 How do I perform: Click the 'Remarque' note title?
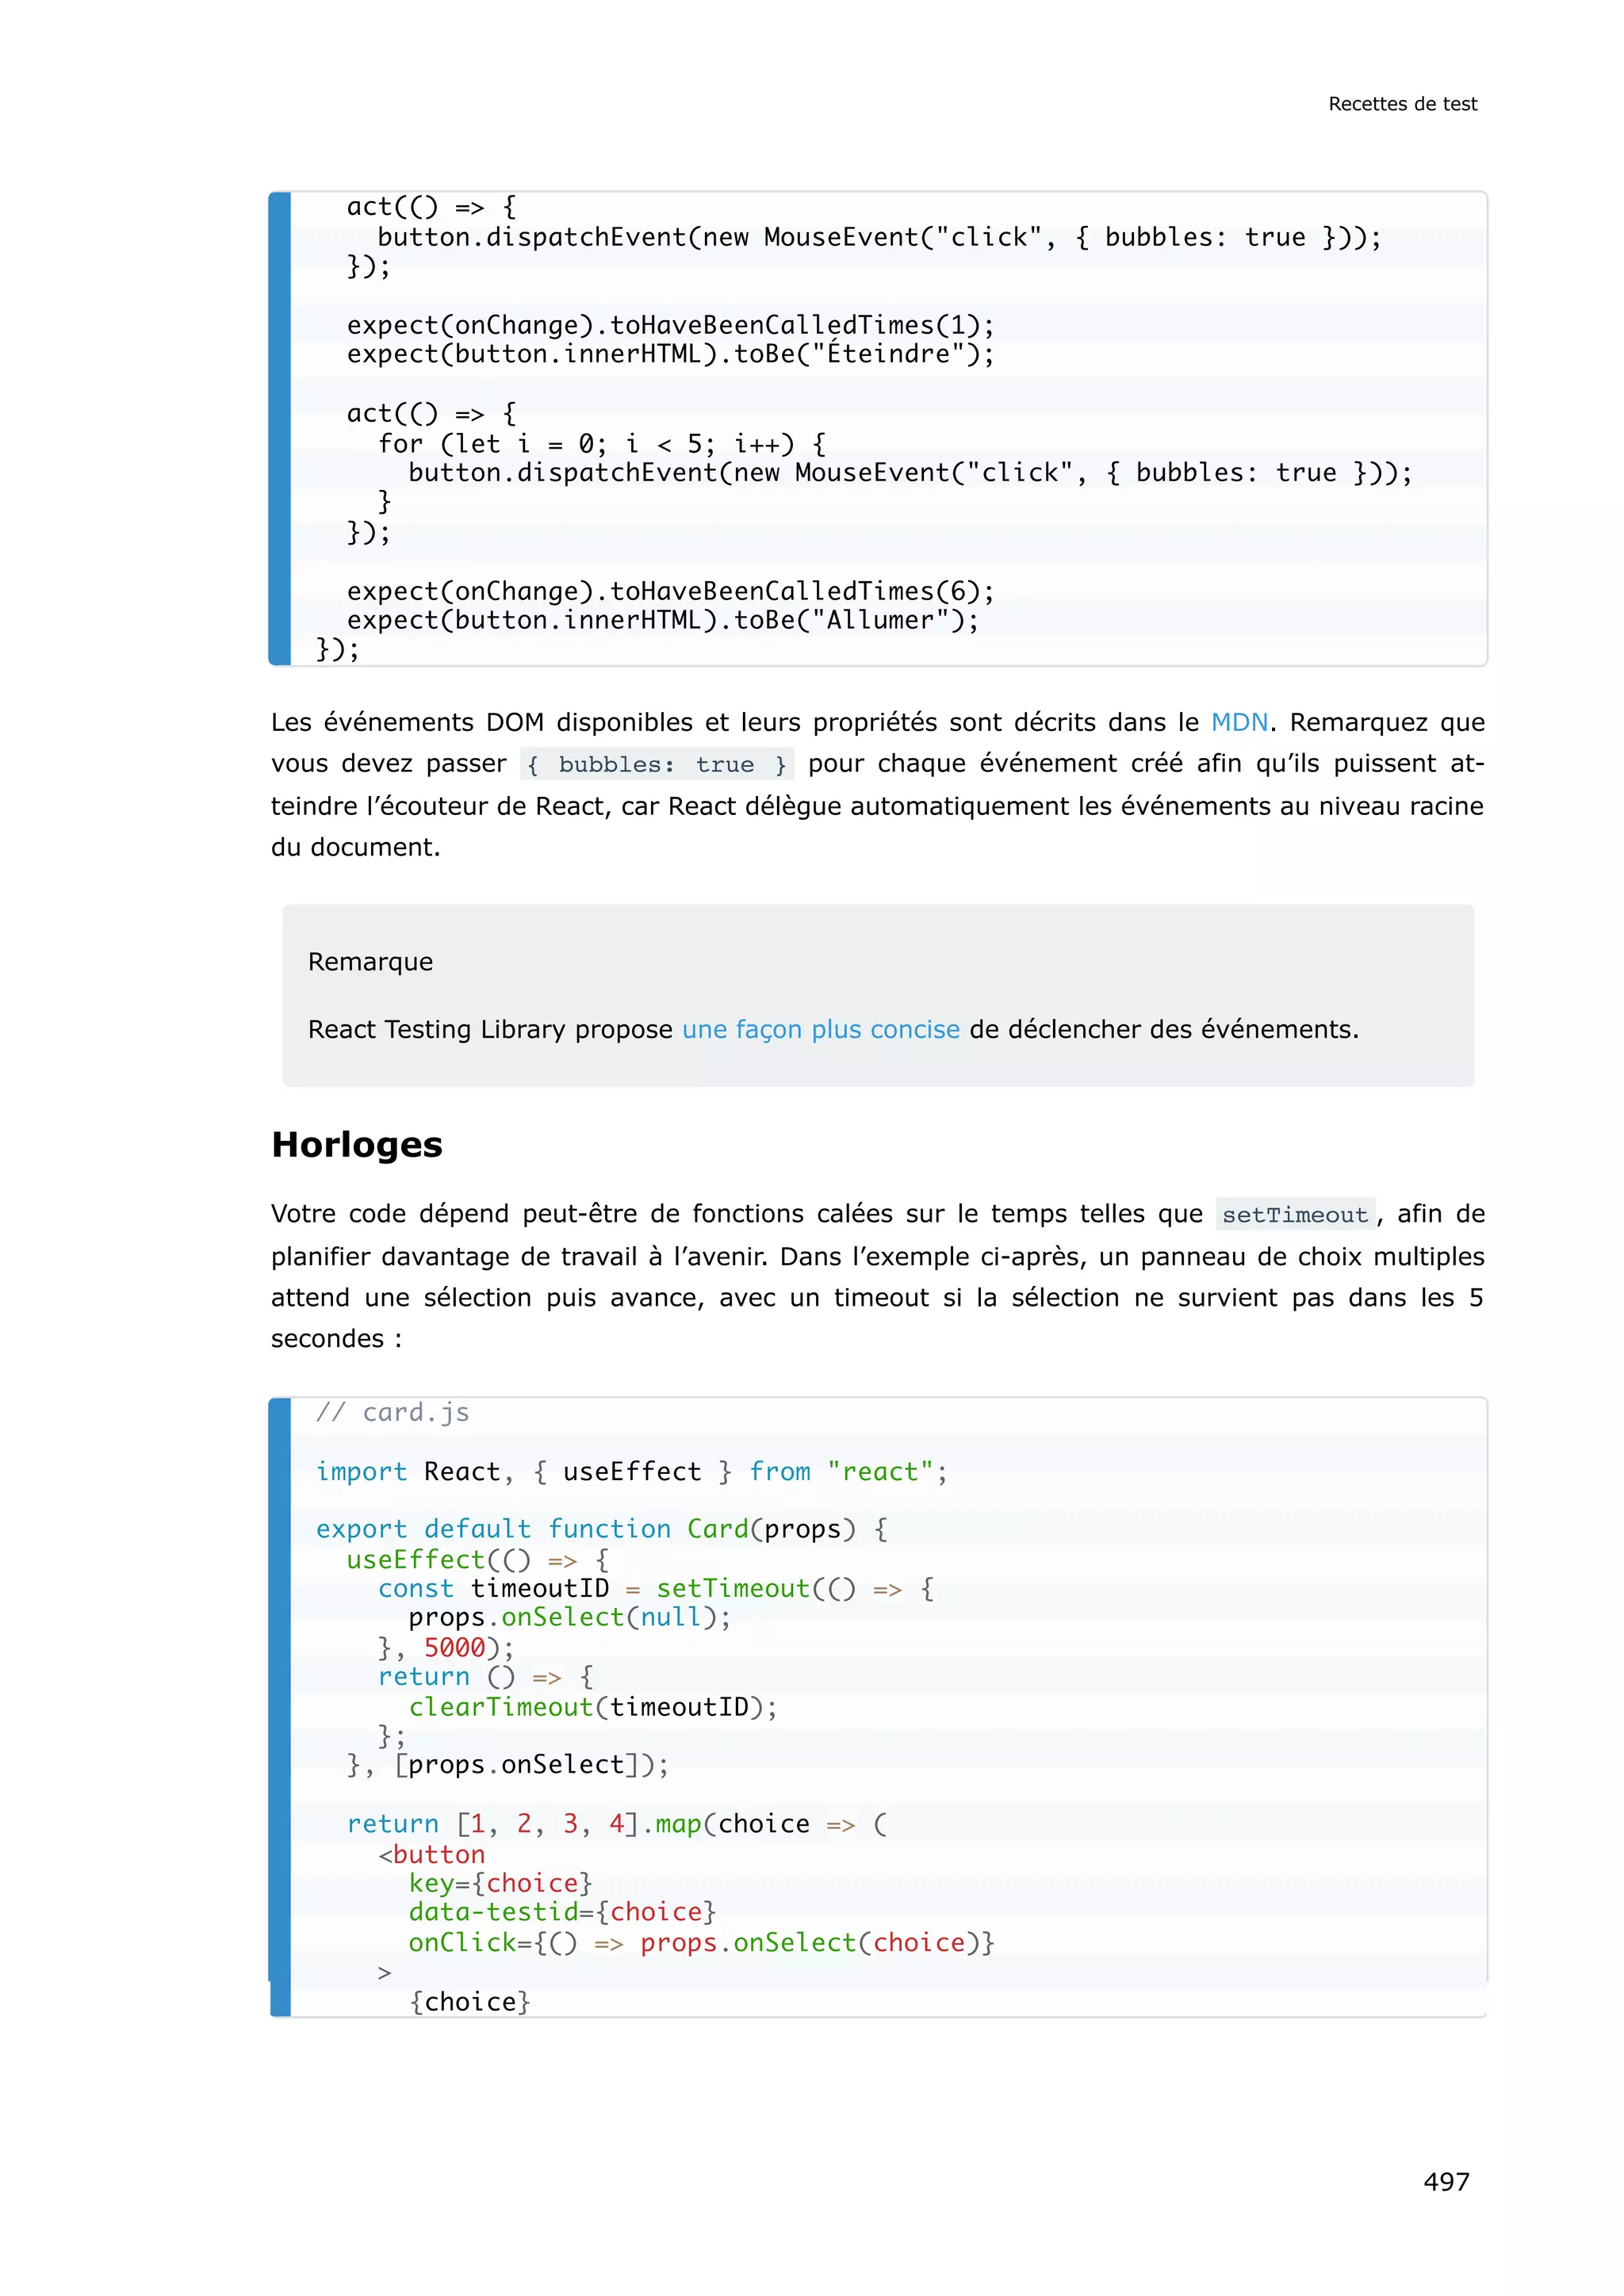[x=370, y=962]
